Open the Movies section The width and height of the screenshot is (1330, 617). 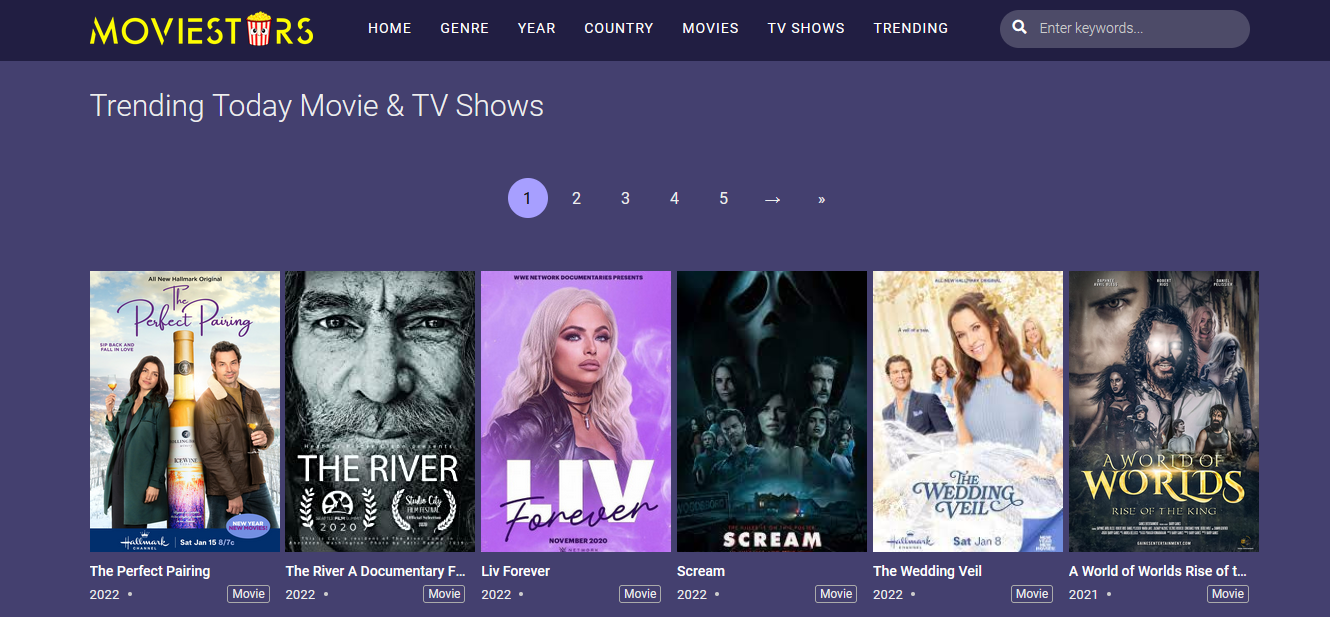tap(711, 28)
